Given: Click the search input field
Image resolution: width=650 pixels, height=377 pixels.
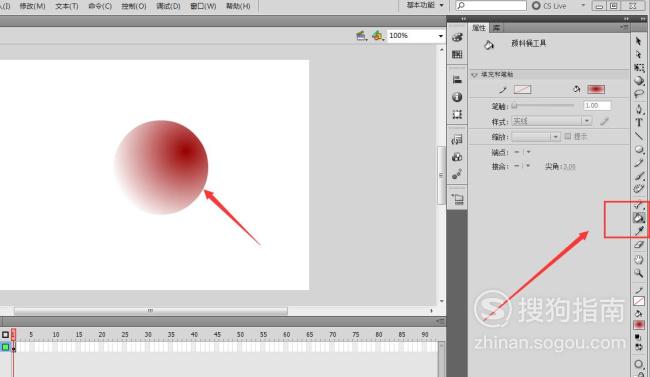Looking at the screenshot, I should tap(491, 5).
